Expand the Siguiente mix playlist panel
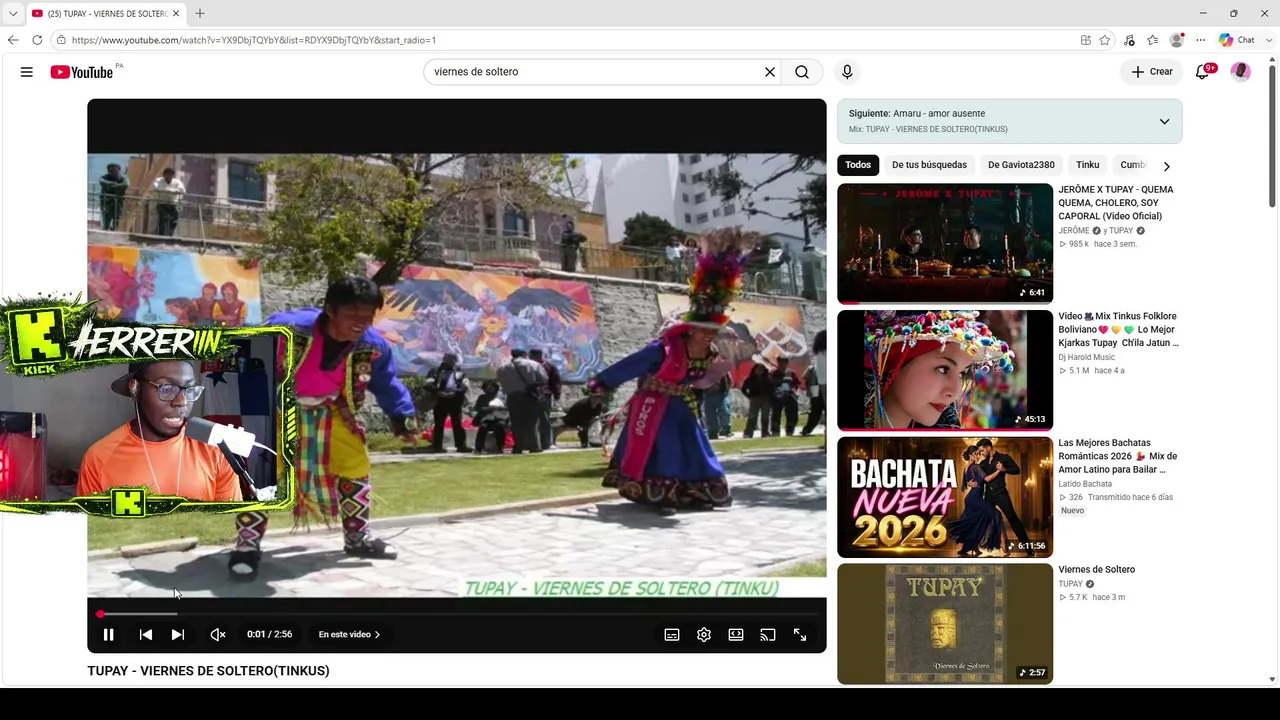Image resolution: width=1280 pixels, height=720 pixels. pyautogui.click(x=1164, y=121)
